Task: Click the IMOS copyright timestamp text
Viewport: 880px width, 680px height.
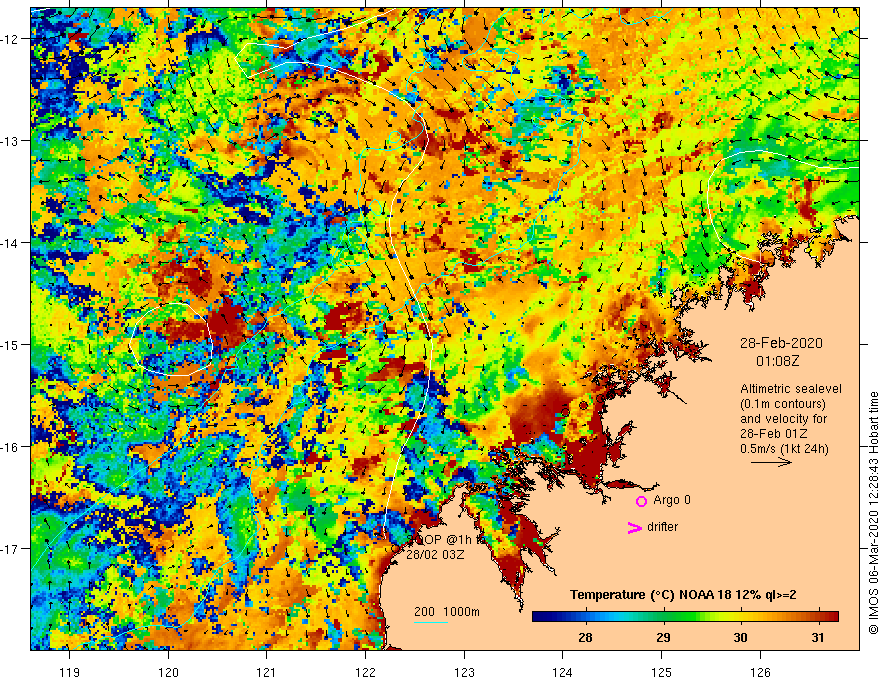Action: (x=873, y=513)
